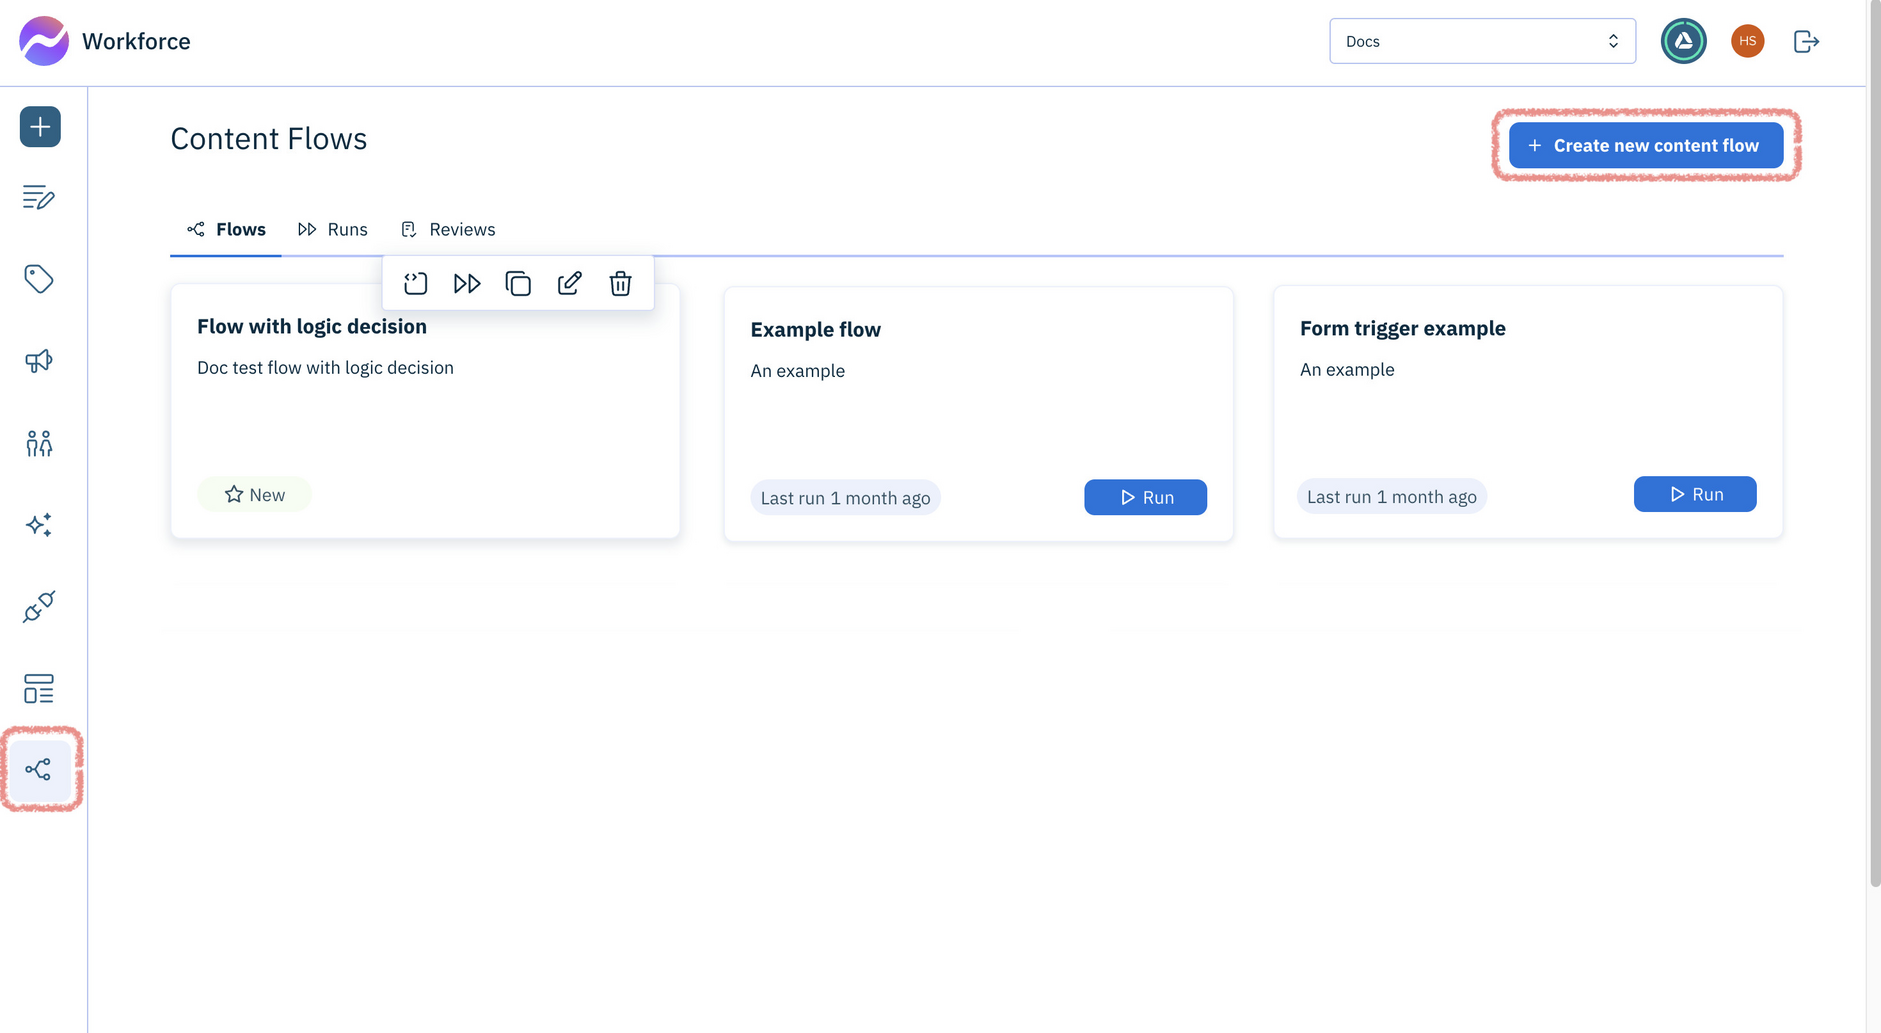The width and height of the screenshot is (1881, 1033).
Task: Select the AI sparkles icon in sidebar
Action: pos(39,524)
